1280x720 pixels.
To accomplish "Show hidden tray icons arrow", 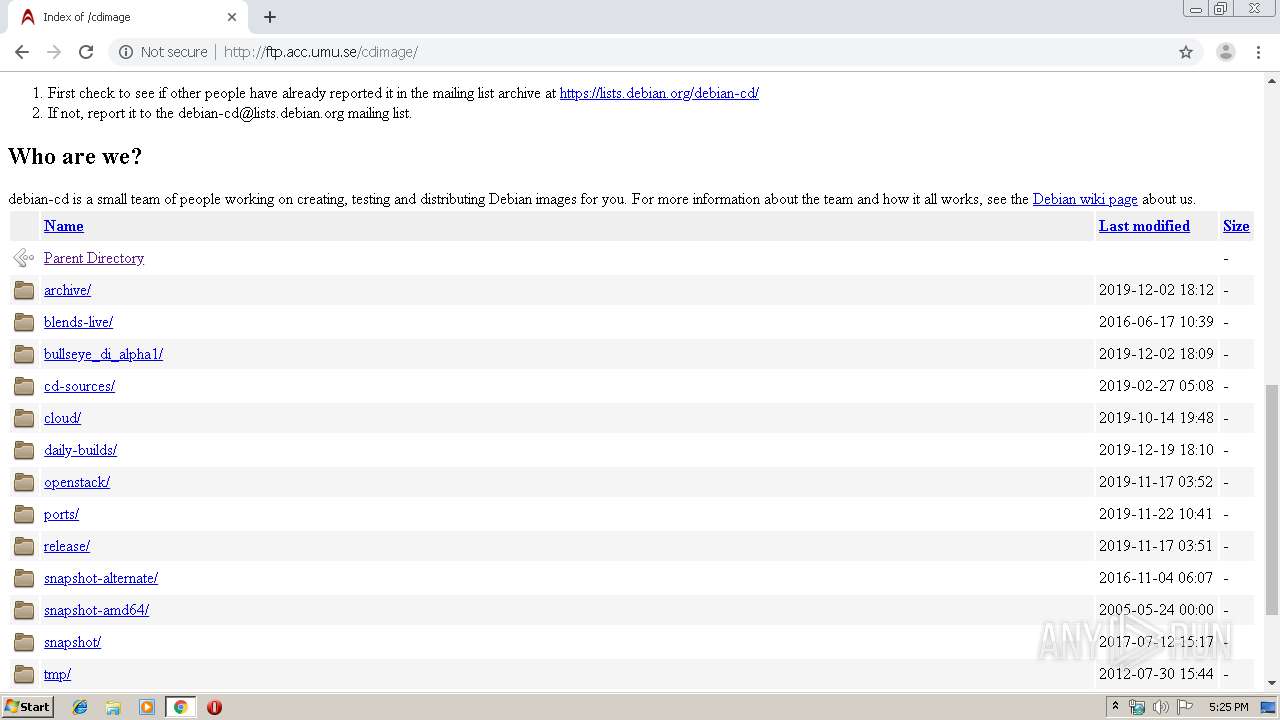I will tap(1115, 706).
